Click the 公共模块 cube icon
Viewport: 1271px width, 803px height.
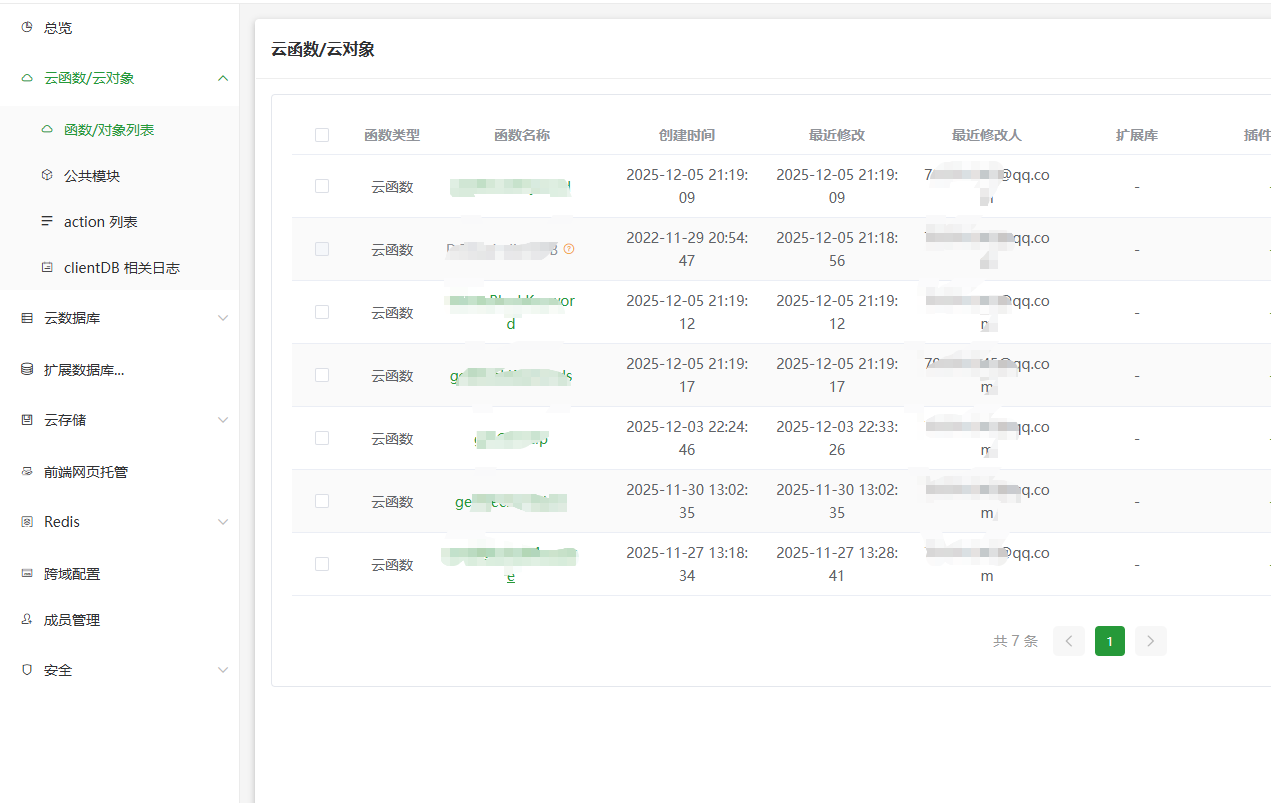47,176
